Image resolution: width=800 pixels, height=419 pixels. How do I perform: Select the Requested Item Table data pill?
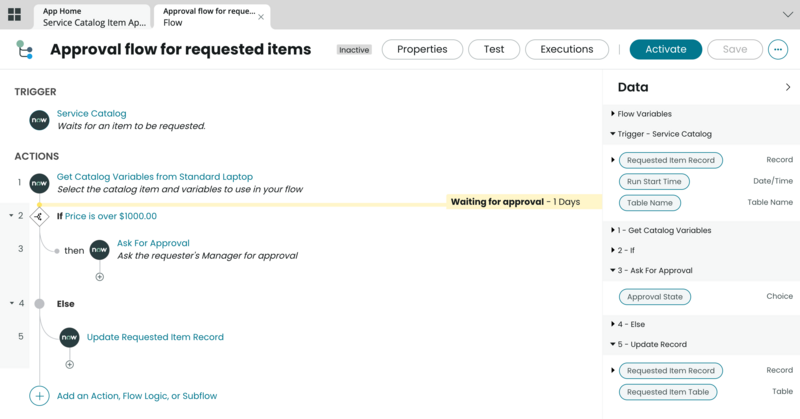(668, 392)
